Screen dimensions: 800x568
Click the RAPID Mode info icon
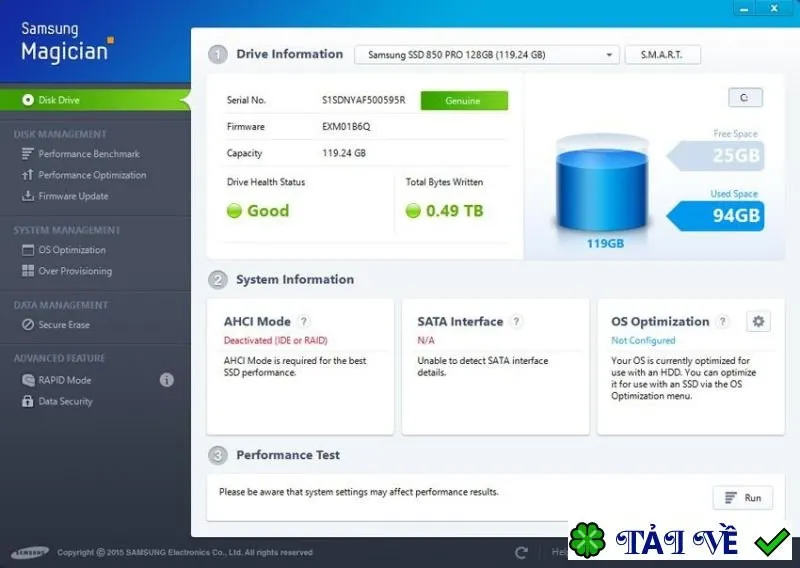point(166,380)
